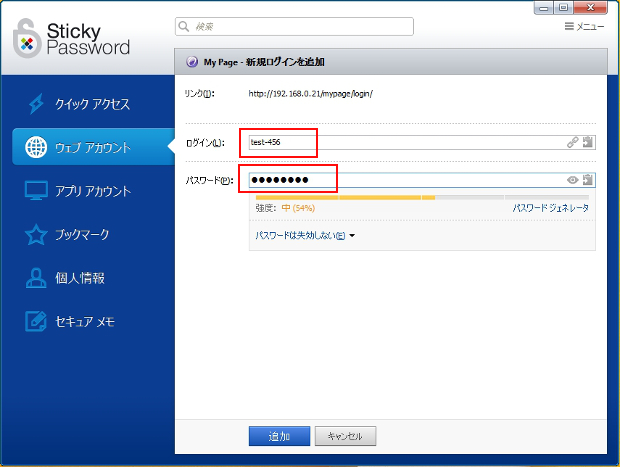Click the My Page purple globe icon
Screen dimensions: 620x467
[x=192, y=62]
